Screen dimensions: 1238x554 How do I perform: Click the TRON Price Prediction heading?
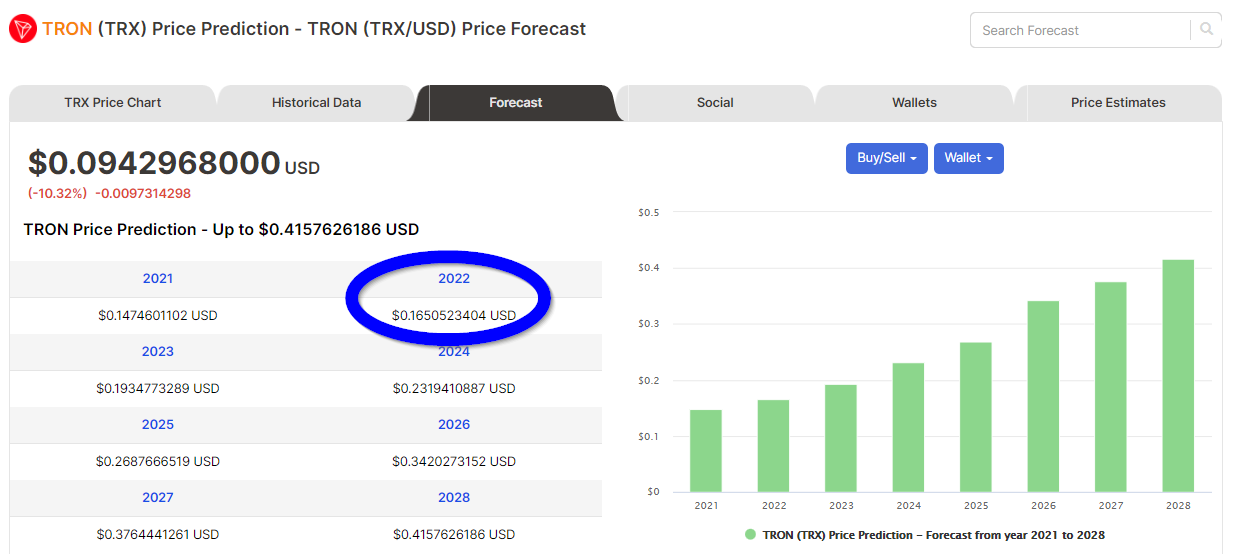tap(221, 229)
